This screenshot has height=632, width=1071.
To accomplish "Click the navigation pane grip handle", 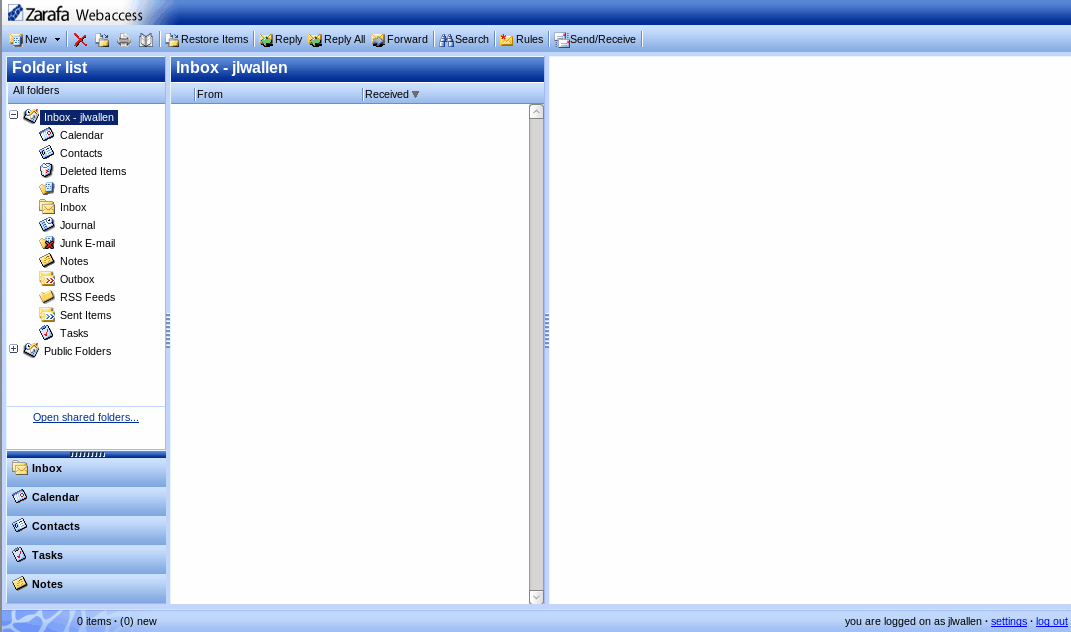I will pos(87,454).
